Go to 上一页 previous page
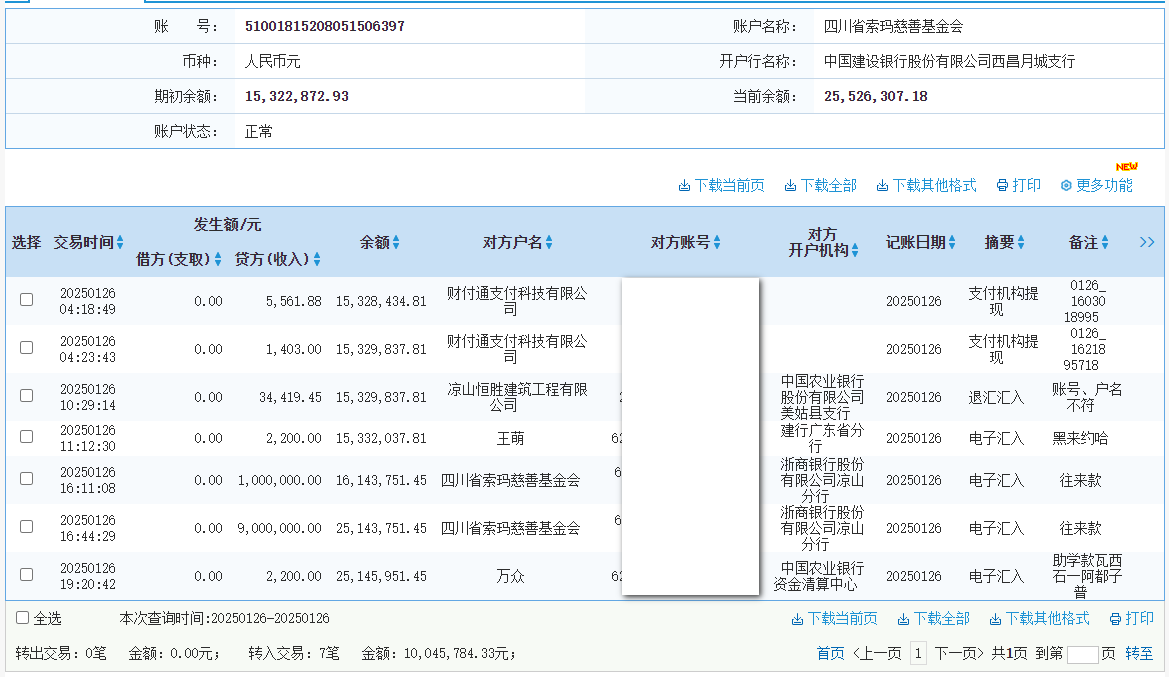This screenshot has height=677, width=1169. (x=877, y=654)
